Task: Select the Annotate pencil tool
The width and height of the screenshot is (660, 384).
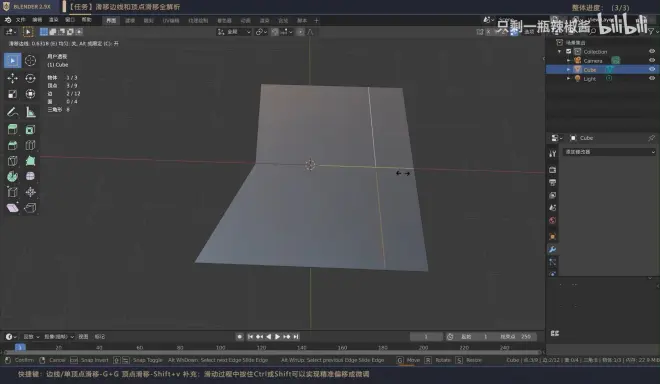Action: pyautogui.click(x=13, y=112)
